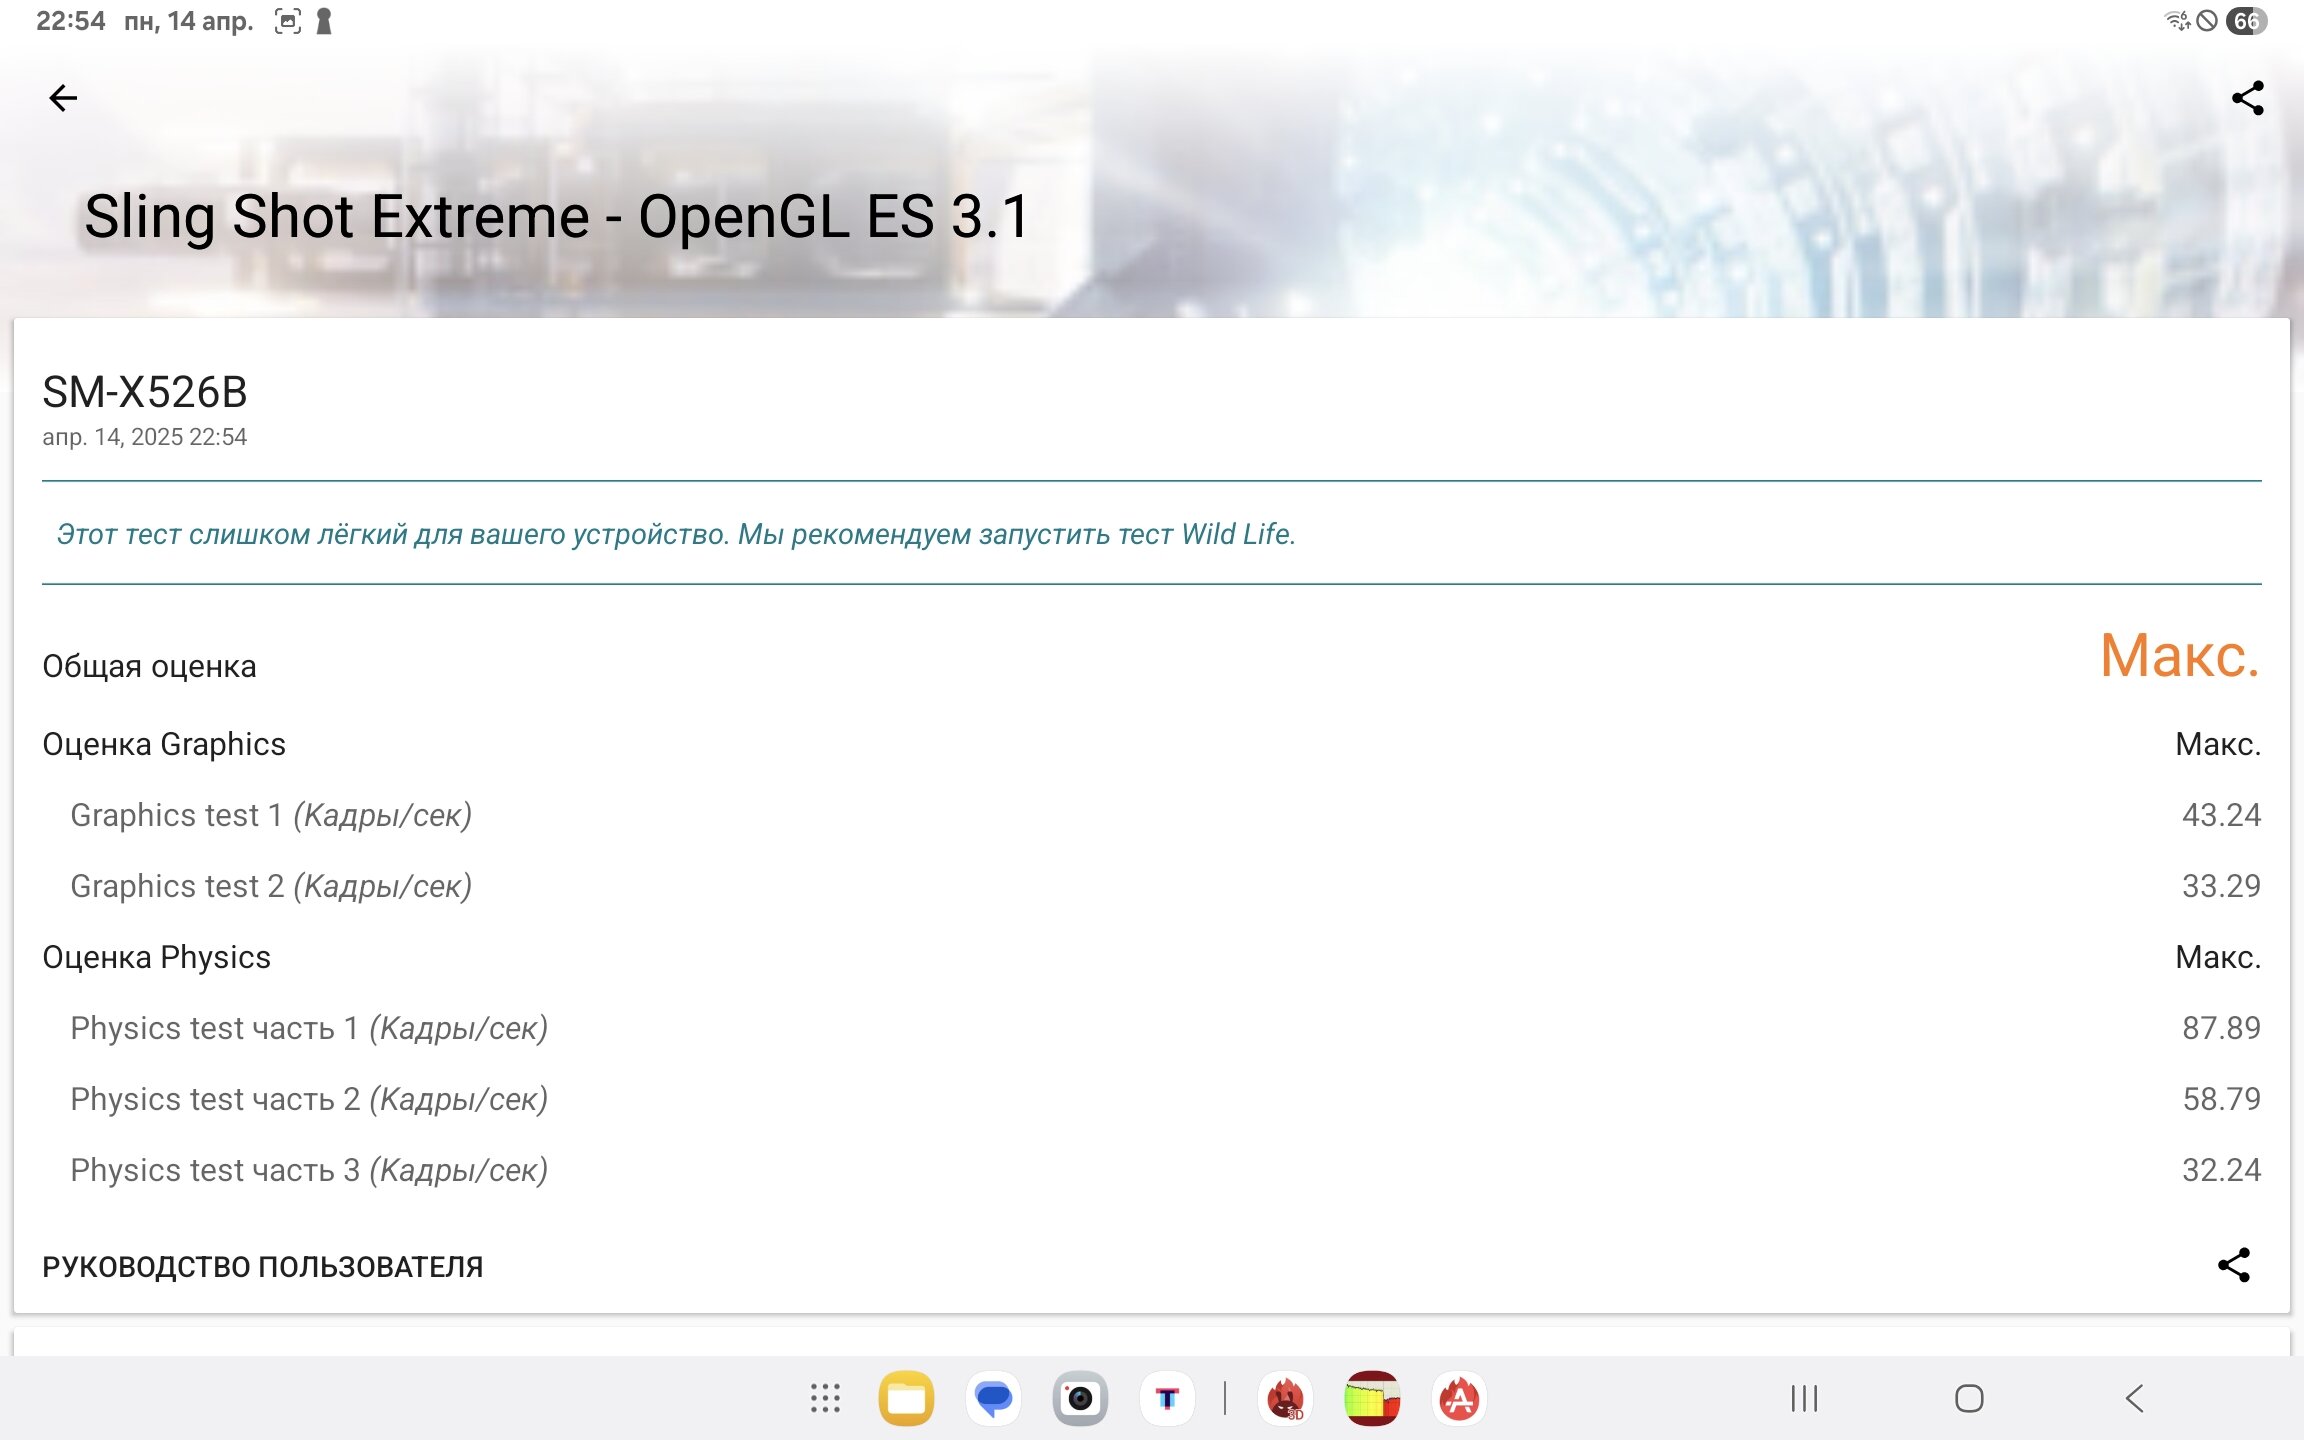Select the Оценка Graphics row
The image size is (2304, 1440).
click(x=1151, y=744)
